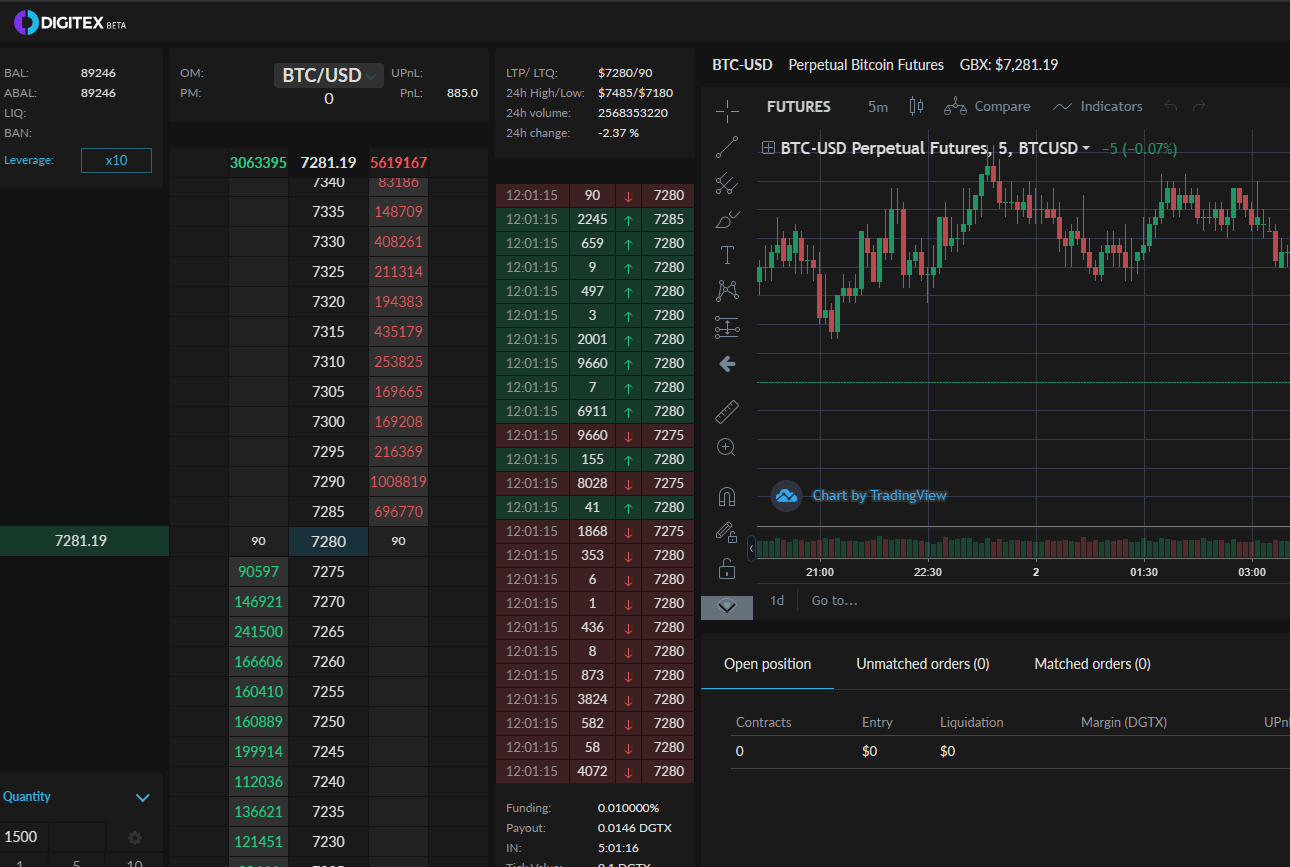Screen dimensions: 1290x867
Task: Toggle stay in drawing mode
Action: [727, 533]
